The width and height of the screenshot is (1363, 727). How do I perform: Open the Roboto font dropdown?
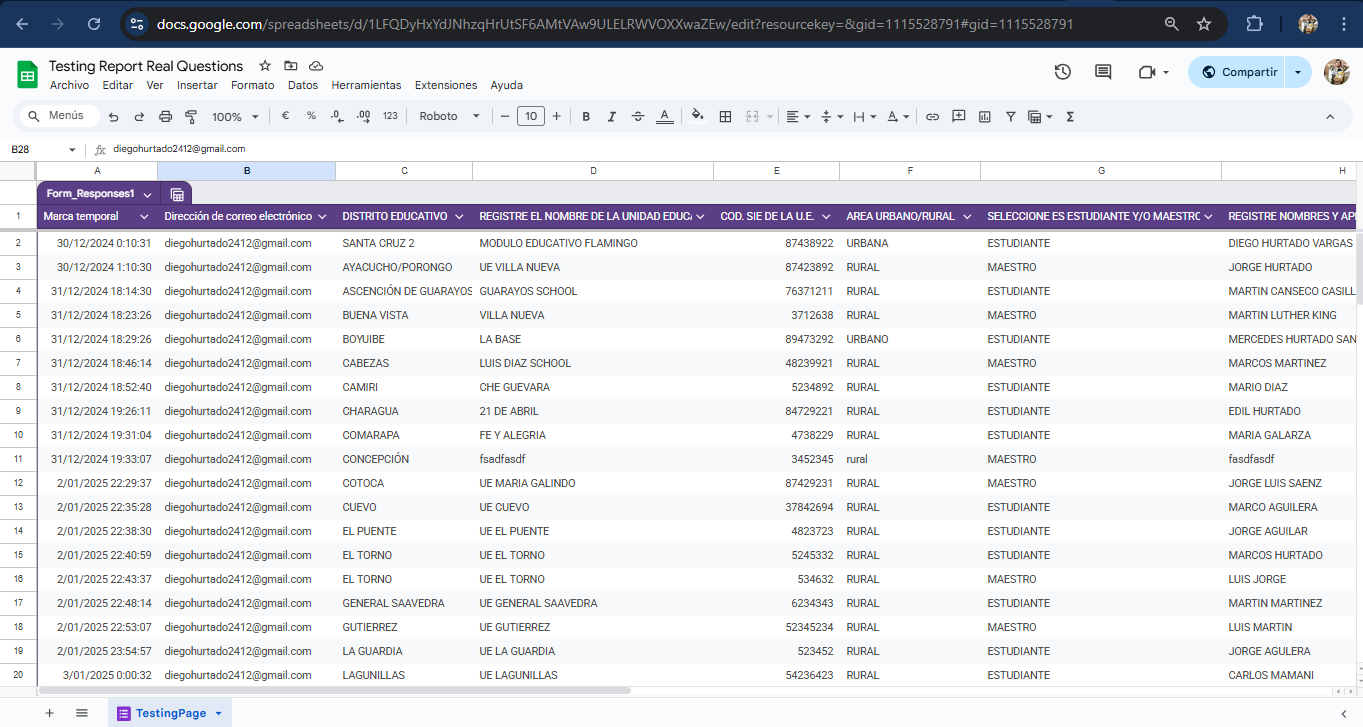tap(449, 116)
